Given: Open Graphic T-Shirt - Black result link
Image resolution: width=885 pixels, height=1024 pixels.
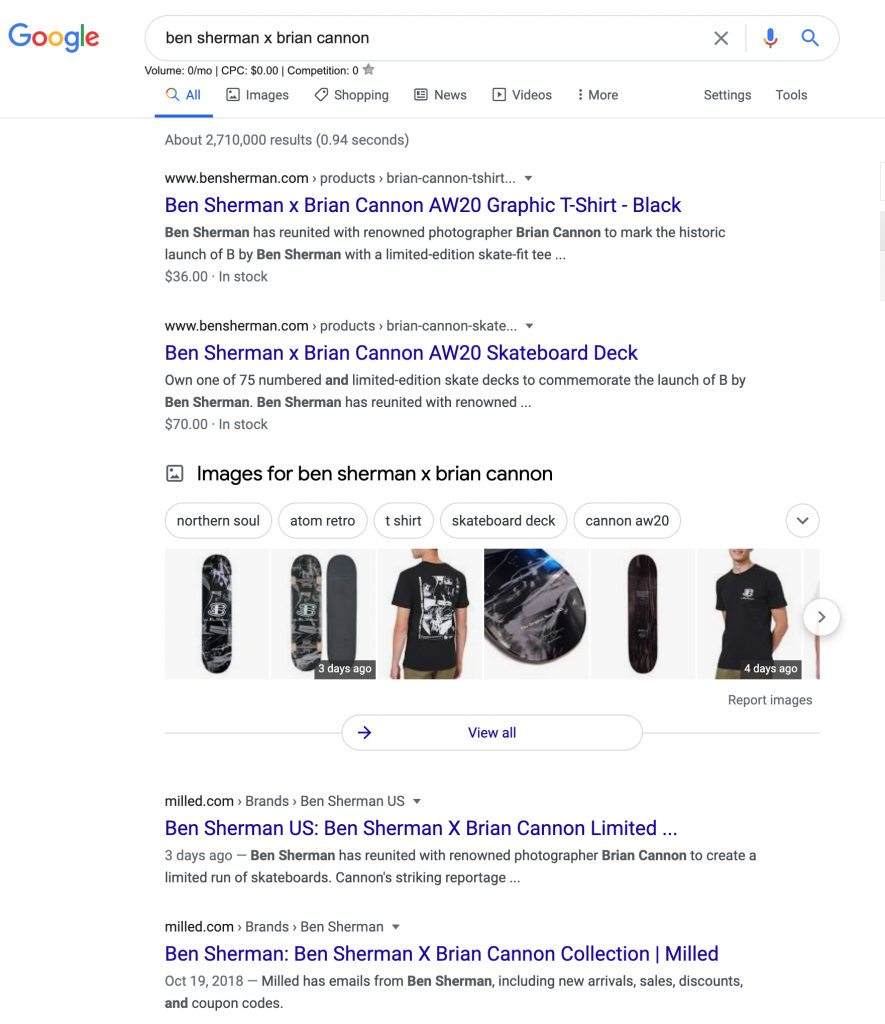Looking at the screenshot, I should point(423,205).
